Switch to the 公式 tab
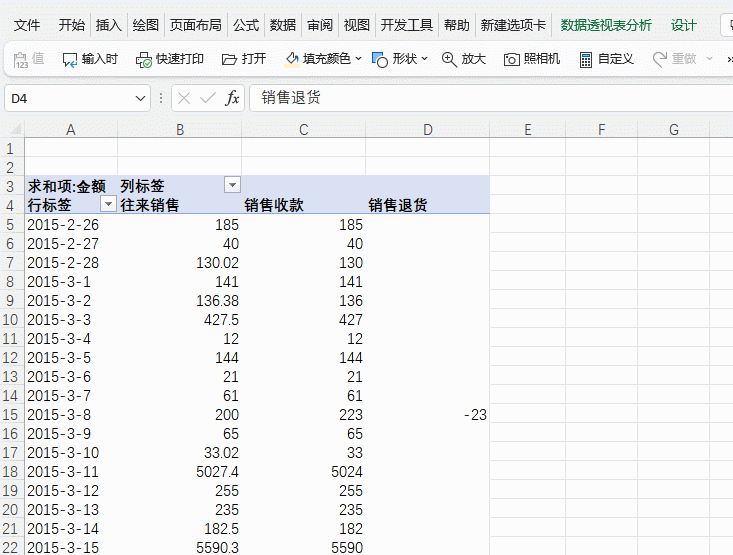The image size is (733, 555). [245, 25]
